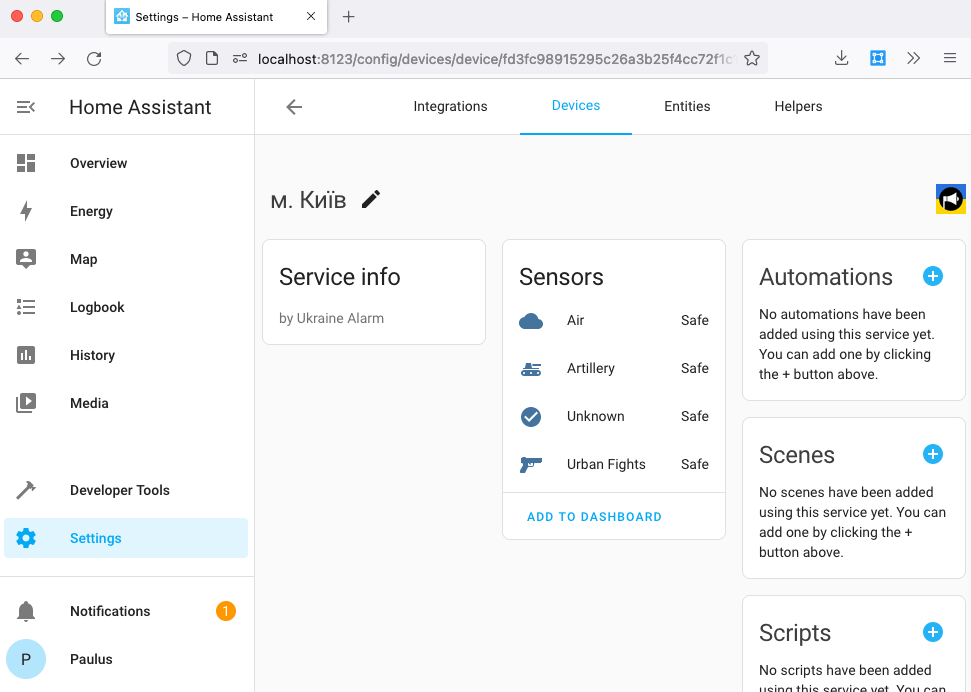
Task: Click the Ukraine Alarm megaphone logo
Action: coord(951,199)
